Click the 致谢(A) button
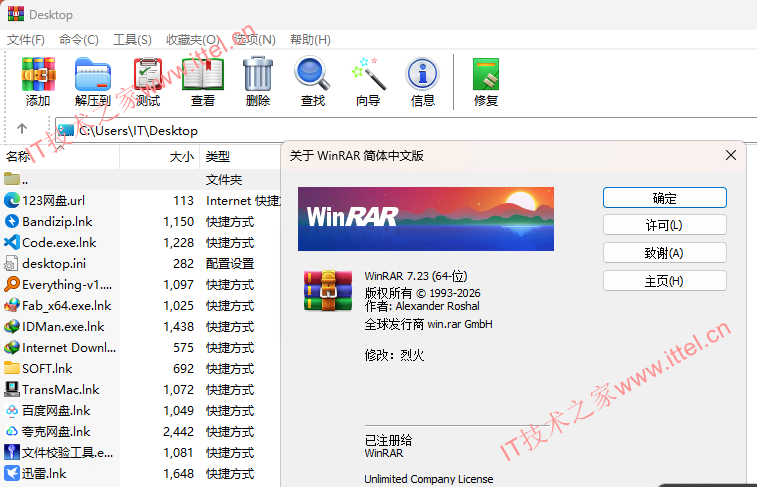The width and height of the screenshot is (757, 487). tap(664, 253)
